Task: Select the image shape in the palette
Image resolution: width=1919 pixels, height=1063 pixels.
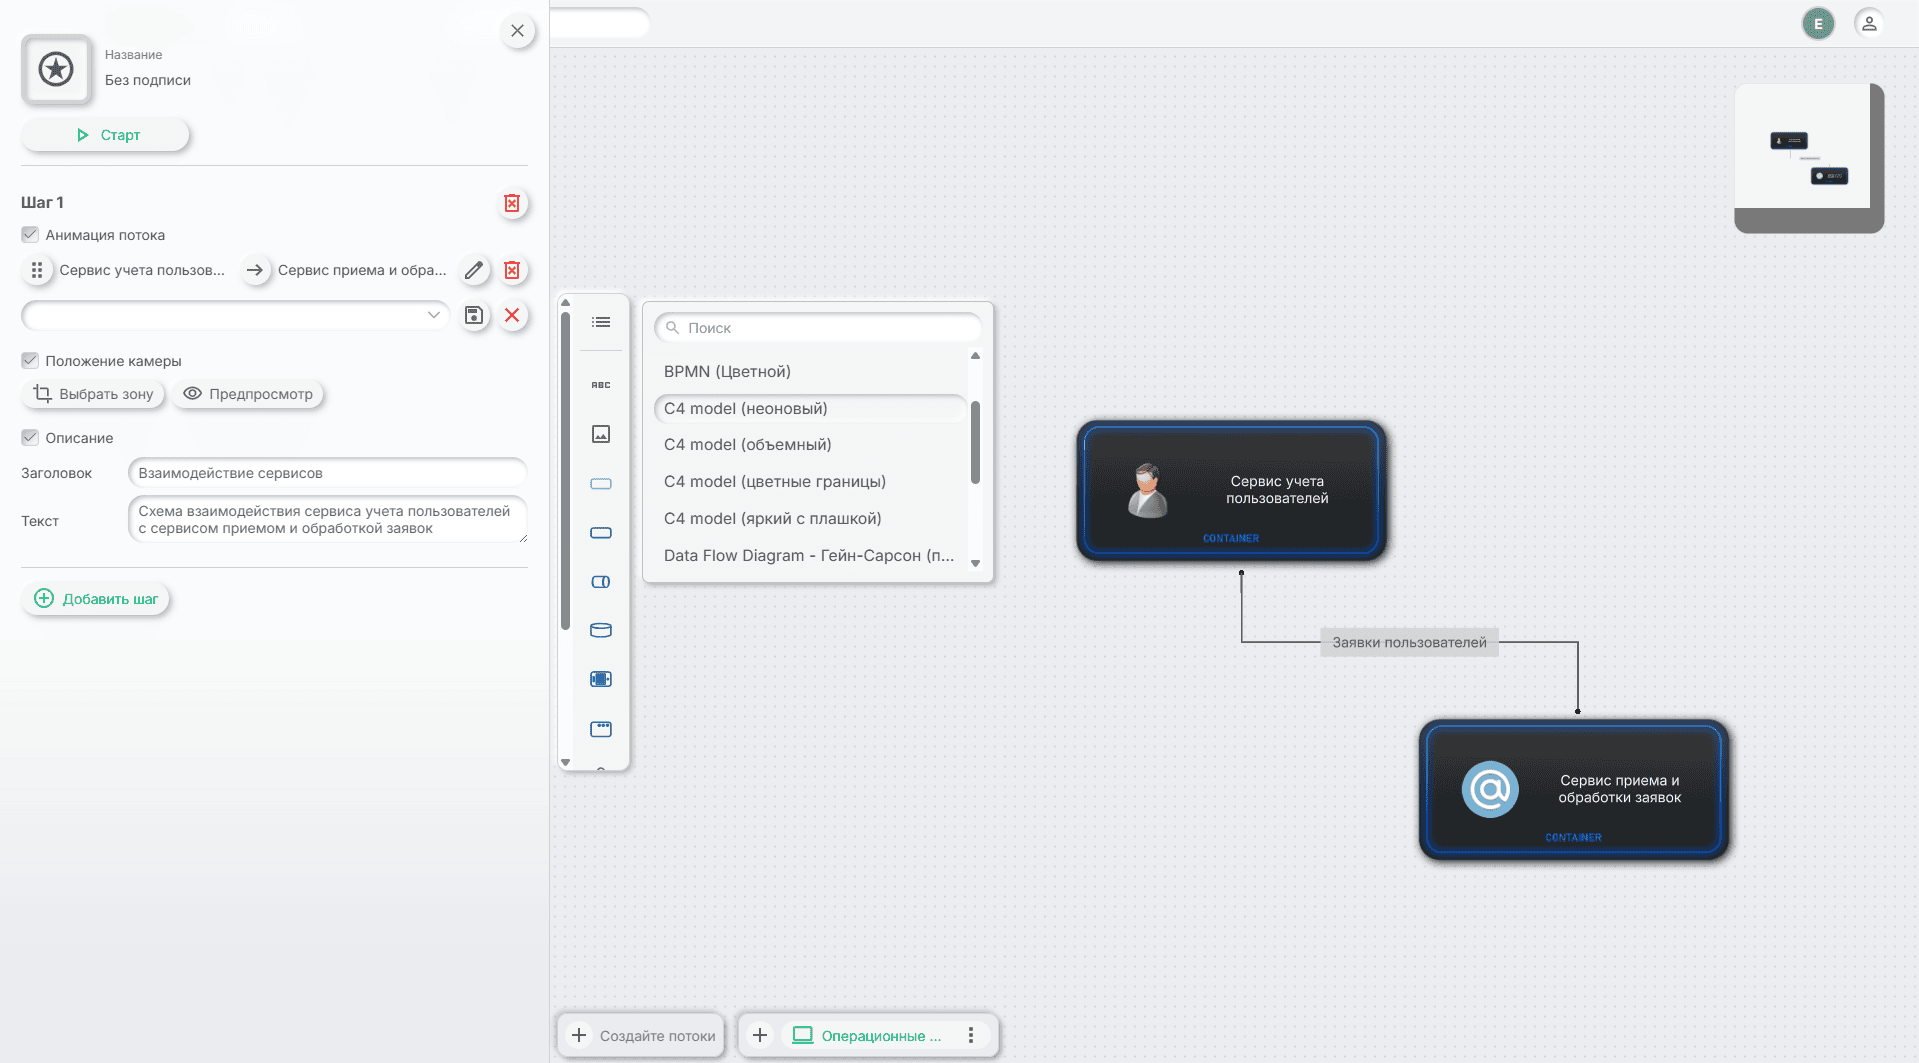Action: click(601, 434)
